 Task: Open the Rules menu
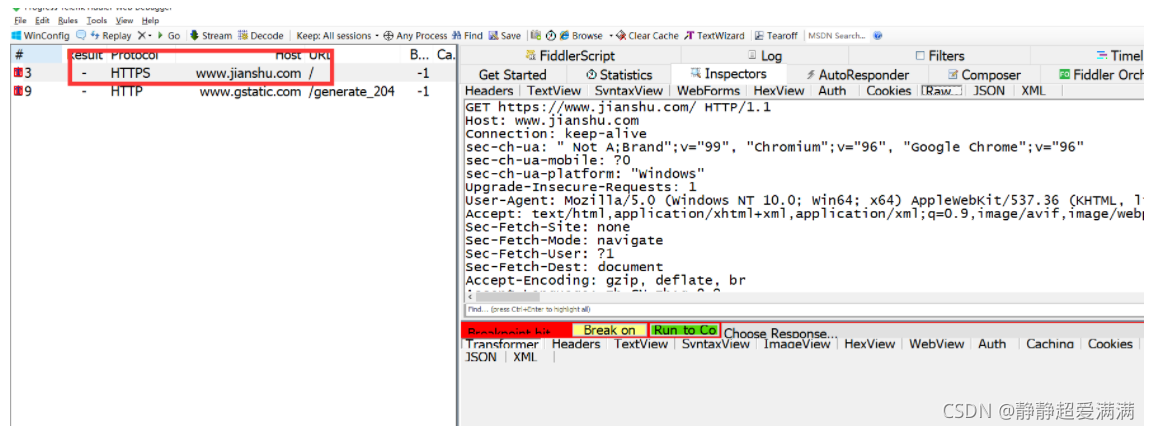[68, 21]
